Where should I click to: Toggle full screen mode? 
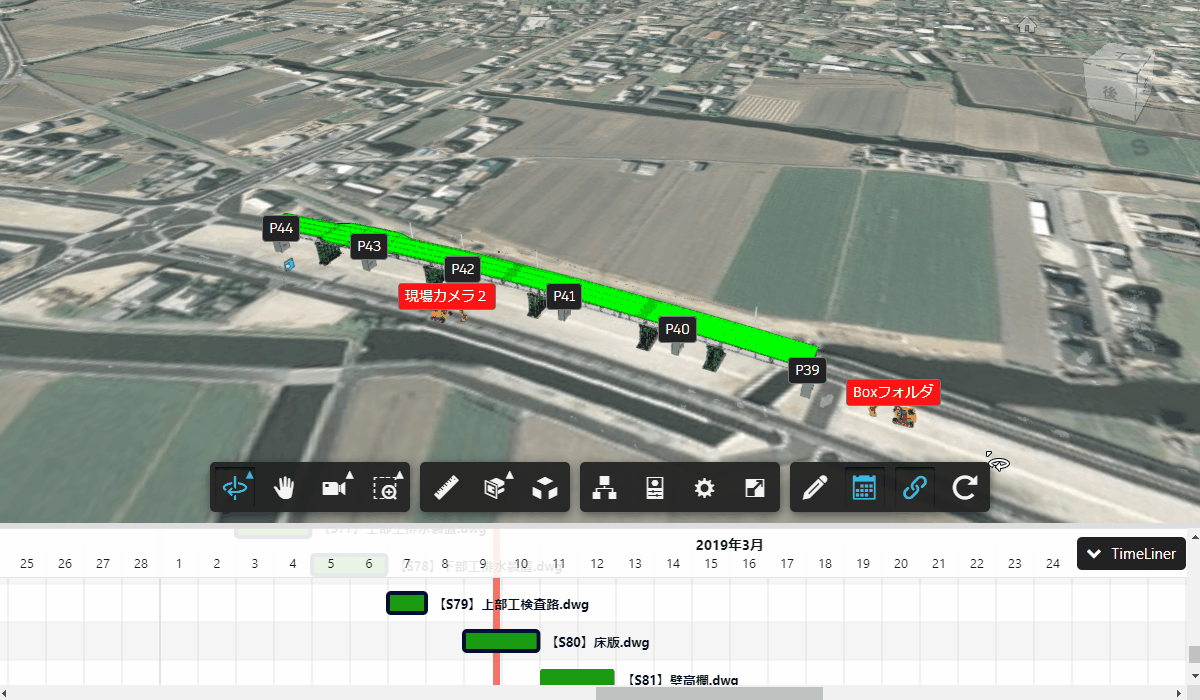pyautogui.click(x=755, y=487)
